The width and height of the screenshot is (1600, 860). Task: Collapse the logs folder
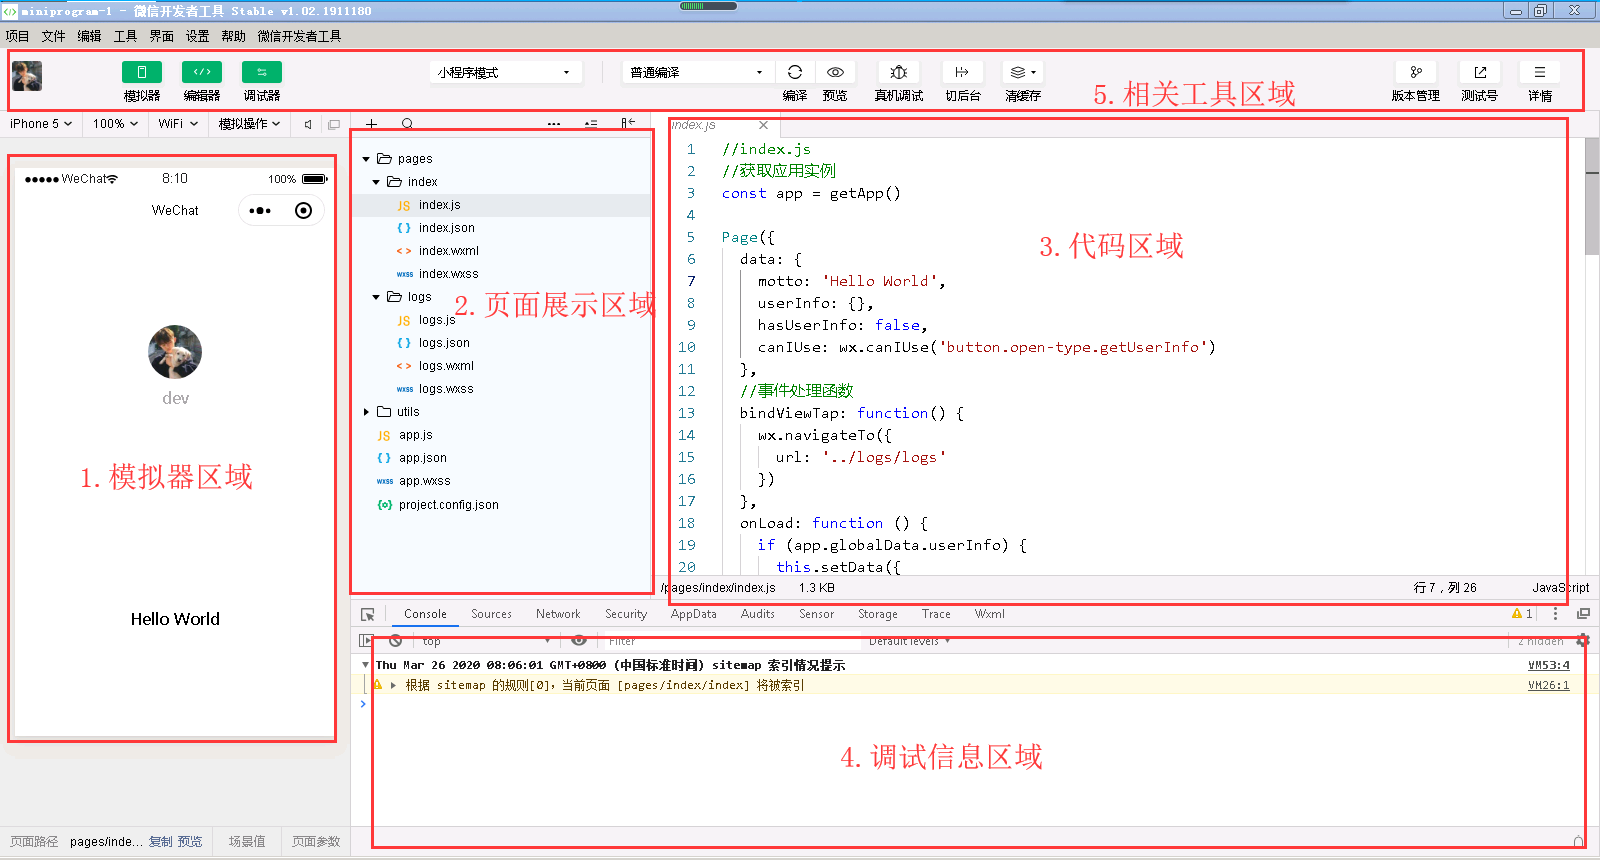(x=376, y=297)
